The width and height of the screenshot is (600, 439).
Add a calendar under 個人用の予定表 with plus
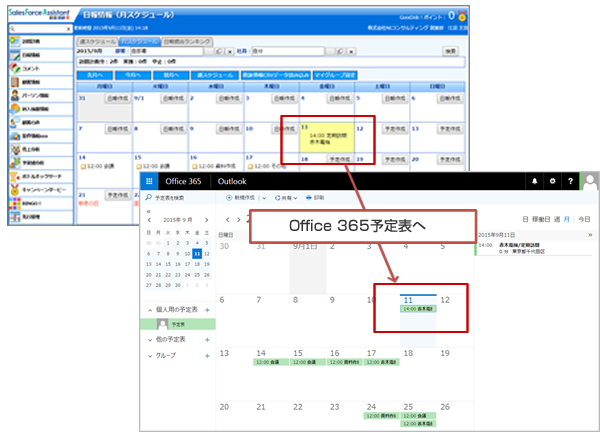[207, 310]
